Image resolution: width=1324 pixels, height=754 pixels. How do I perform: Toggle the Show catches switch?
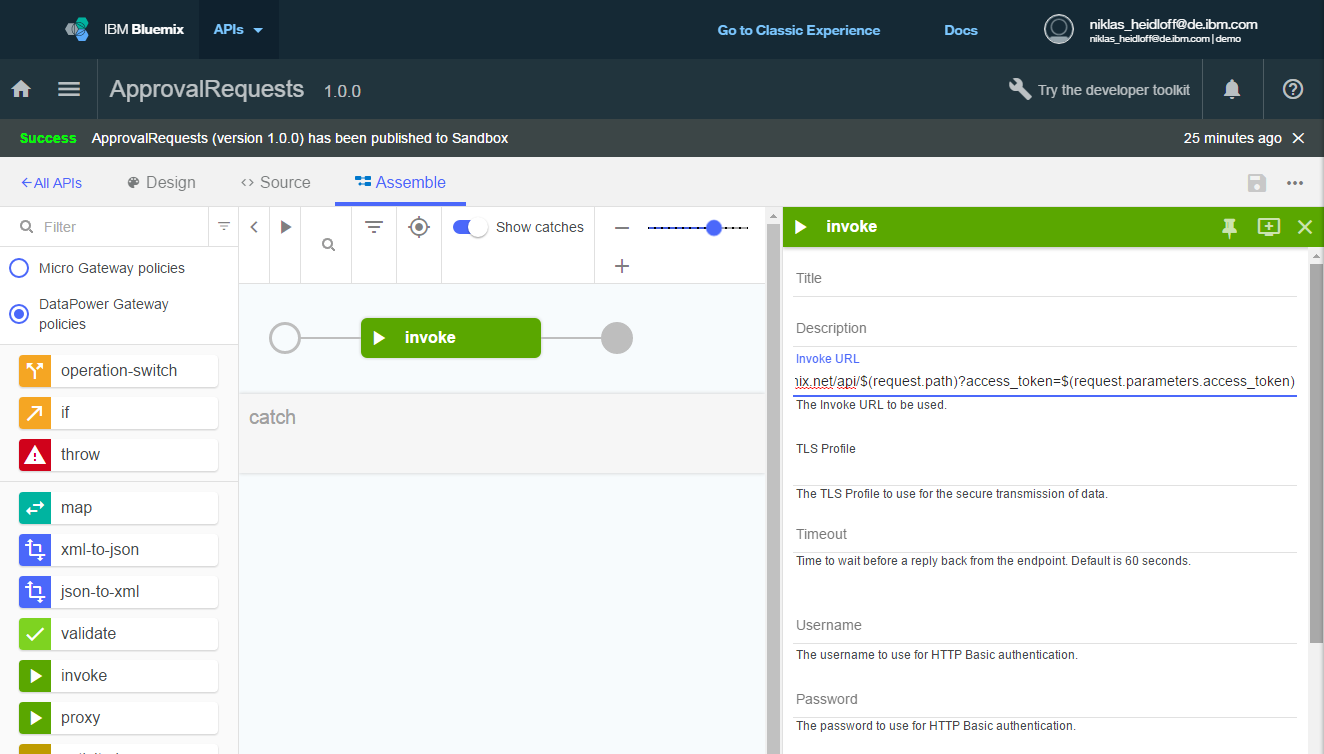[x=470, y=227]
